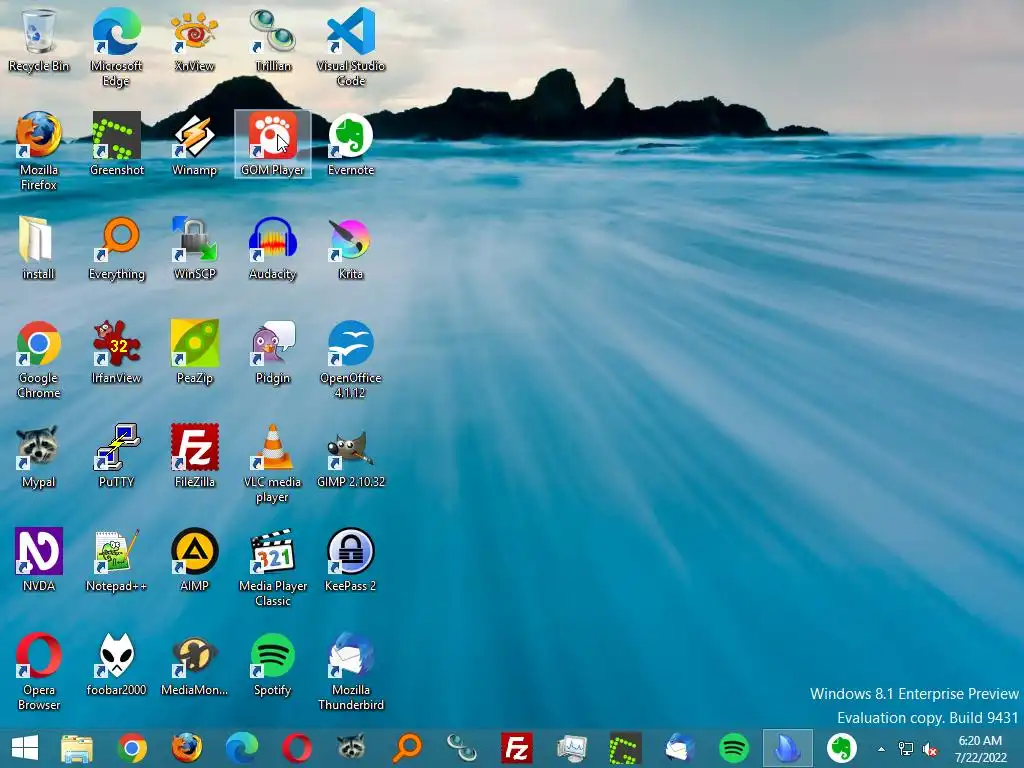Select the install folder on the desktop
Image resolution: width=1024 pixels, height=768 pixels.
[x=39, y=248]
